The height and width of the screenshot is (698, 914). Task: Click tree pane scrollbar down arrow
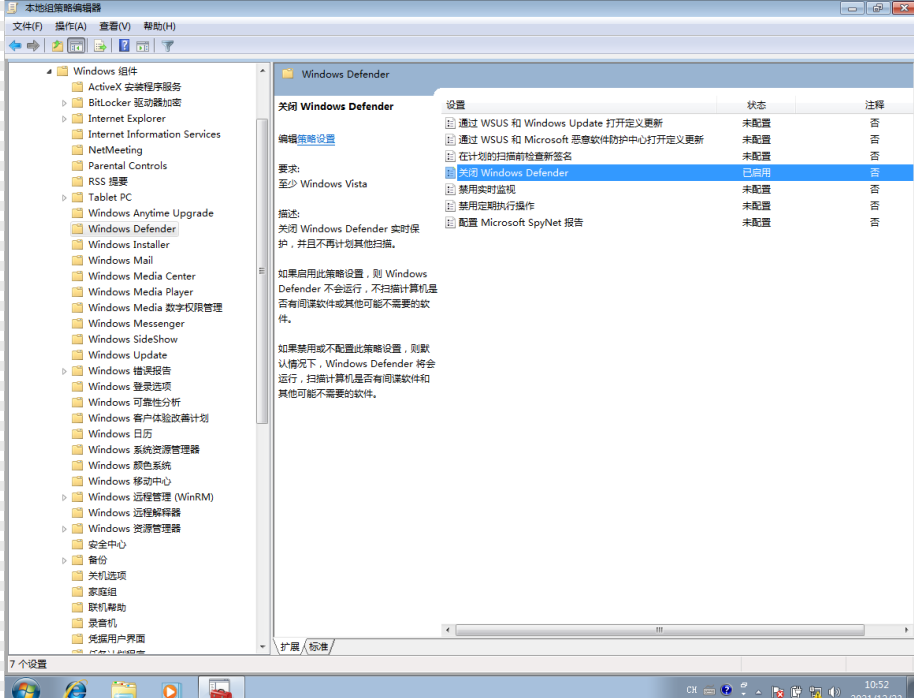point(262,647)
